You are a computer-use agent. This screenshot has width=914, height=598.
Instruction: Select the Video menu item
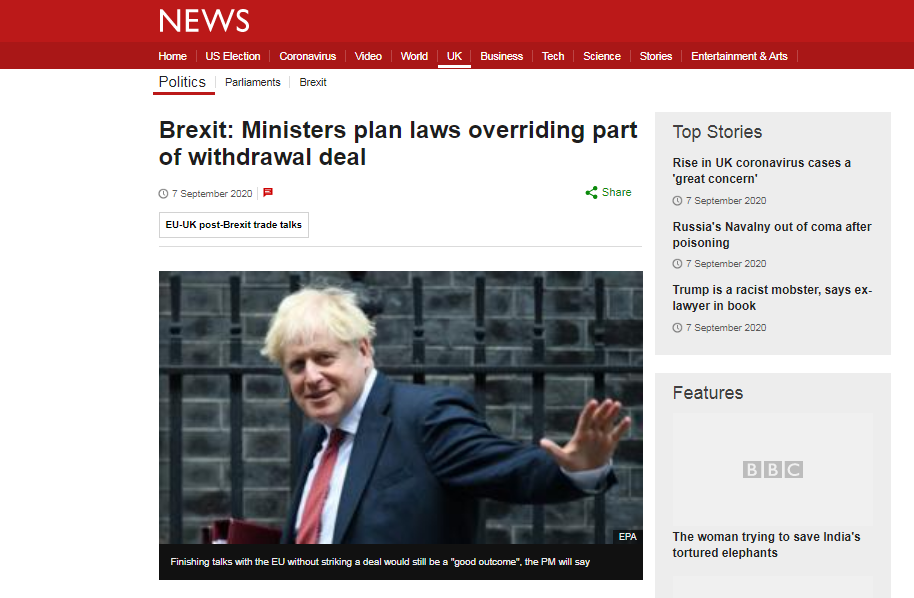coord(368,56)
